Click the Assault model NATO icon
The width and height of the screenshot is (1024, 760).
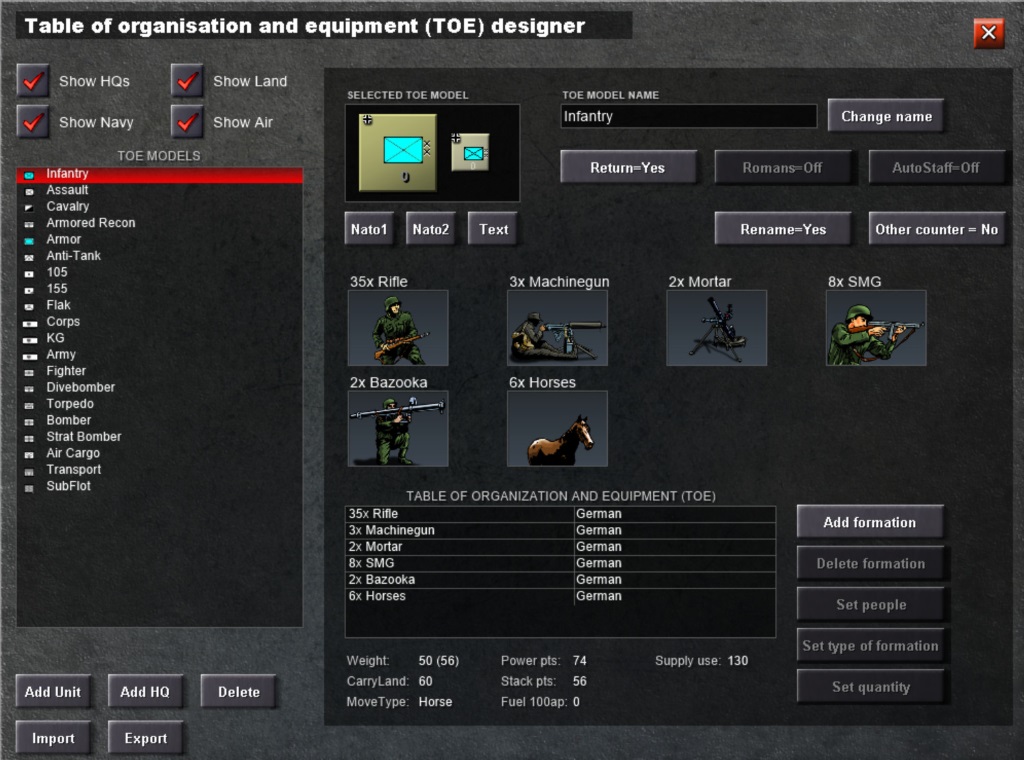(x=29, y=191)
